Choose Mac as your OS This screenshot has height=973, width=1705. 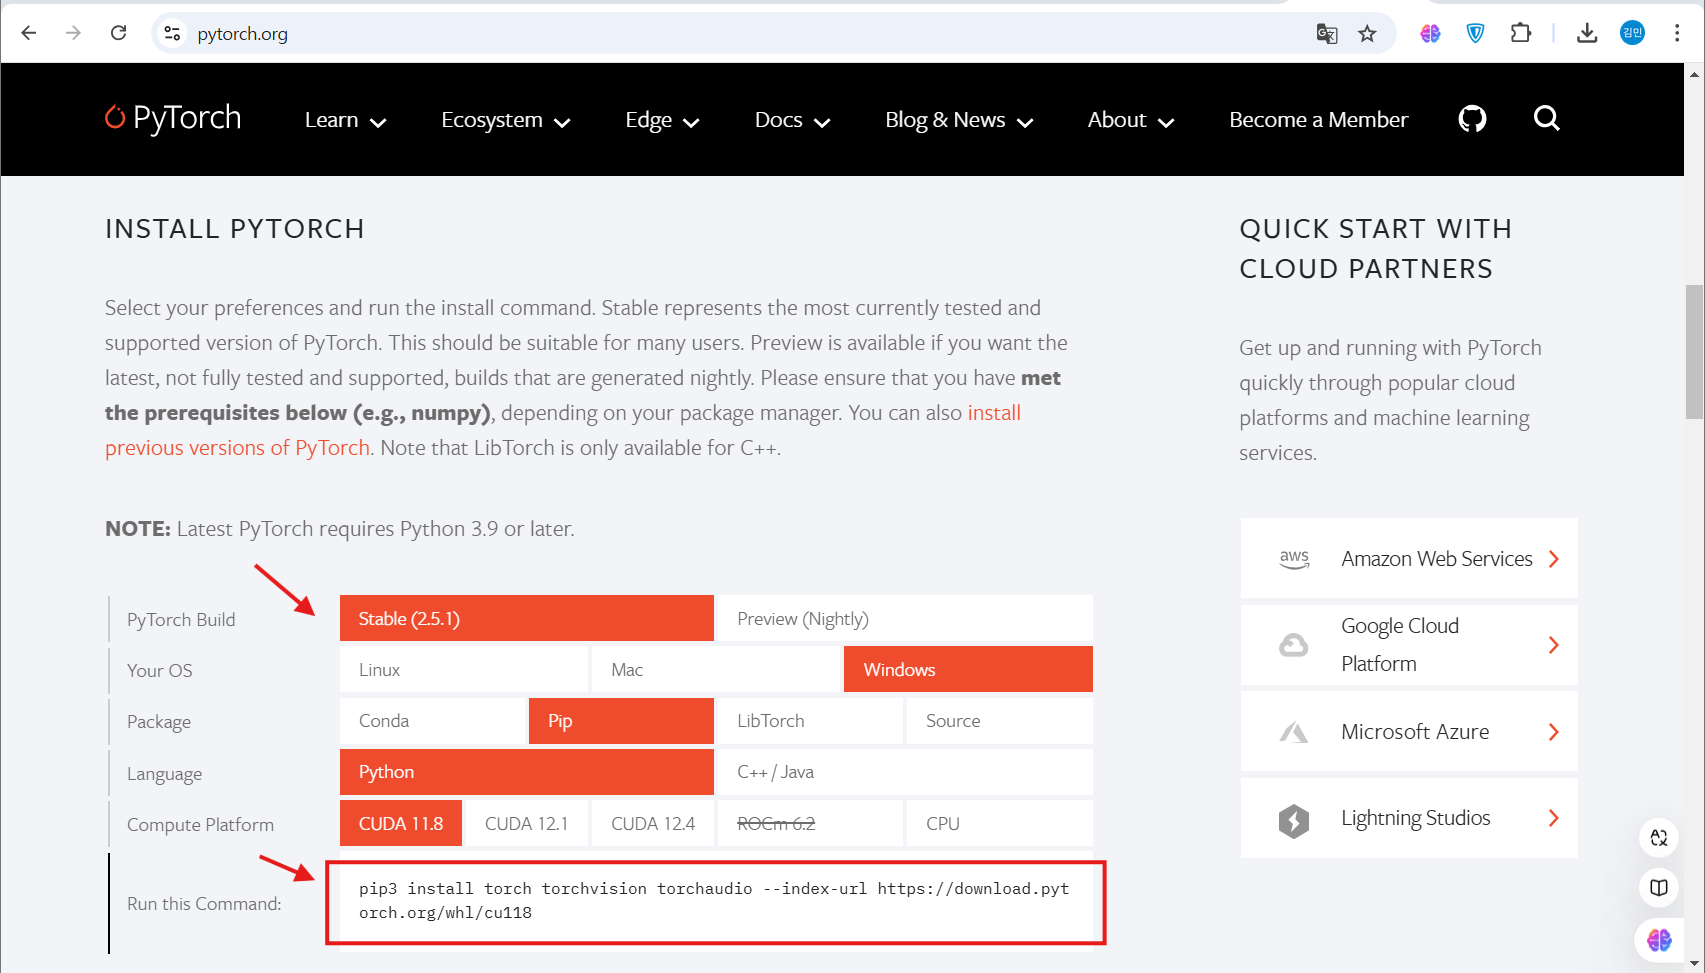[x=716, y=669]
